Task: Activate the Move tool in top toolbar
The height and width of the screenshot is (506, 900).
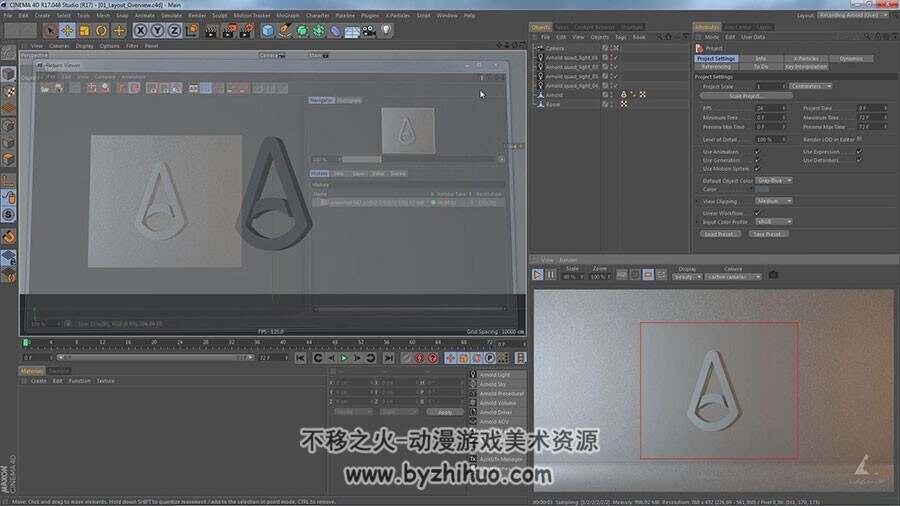Action: 67,30
